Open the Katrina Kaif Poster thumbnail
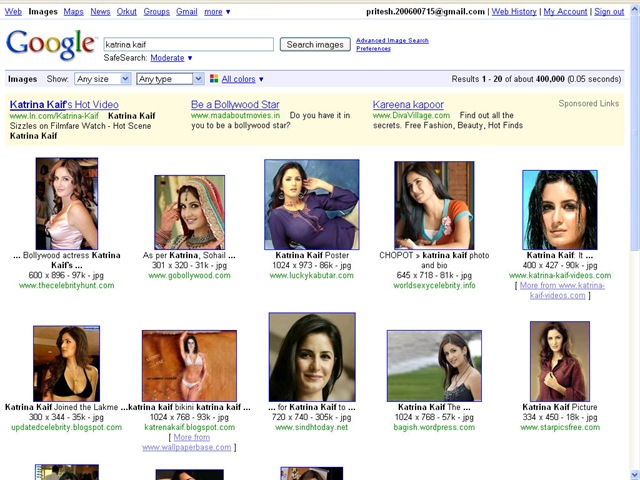Viewport: 640px width, 480px height. coord(312,204)
